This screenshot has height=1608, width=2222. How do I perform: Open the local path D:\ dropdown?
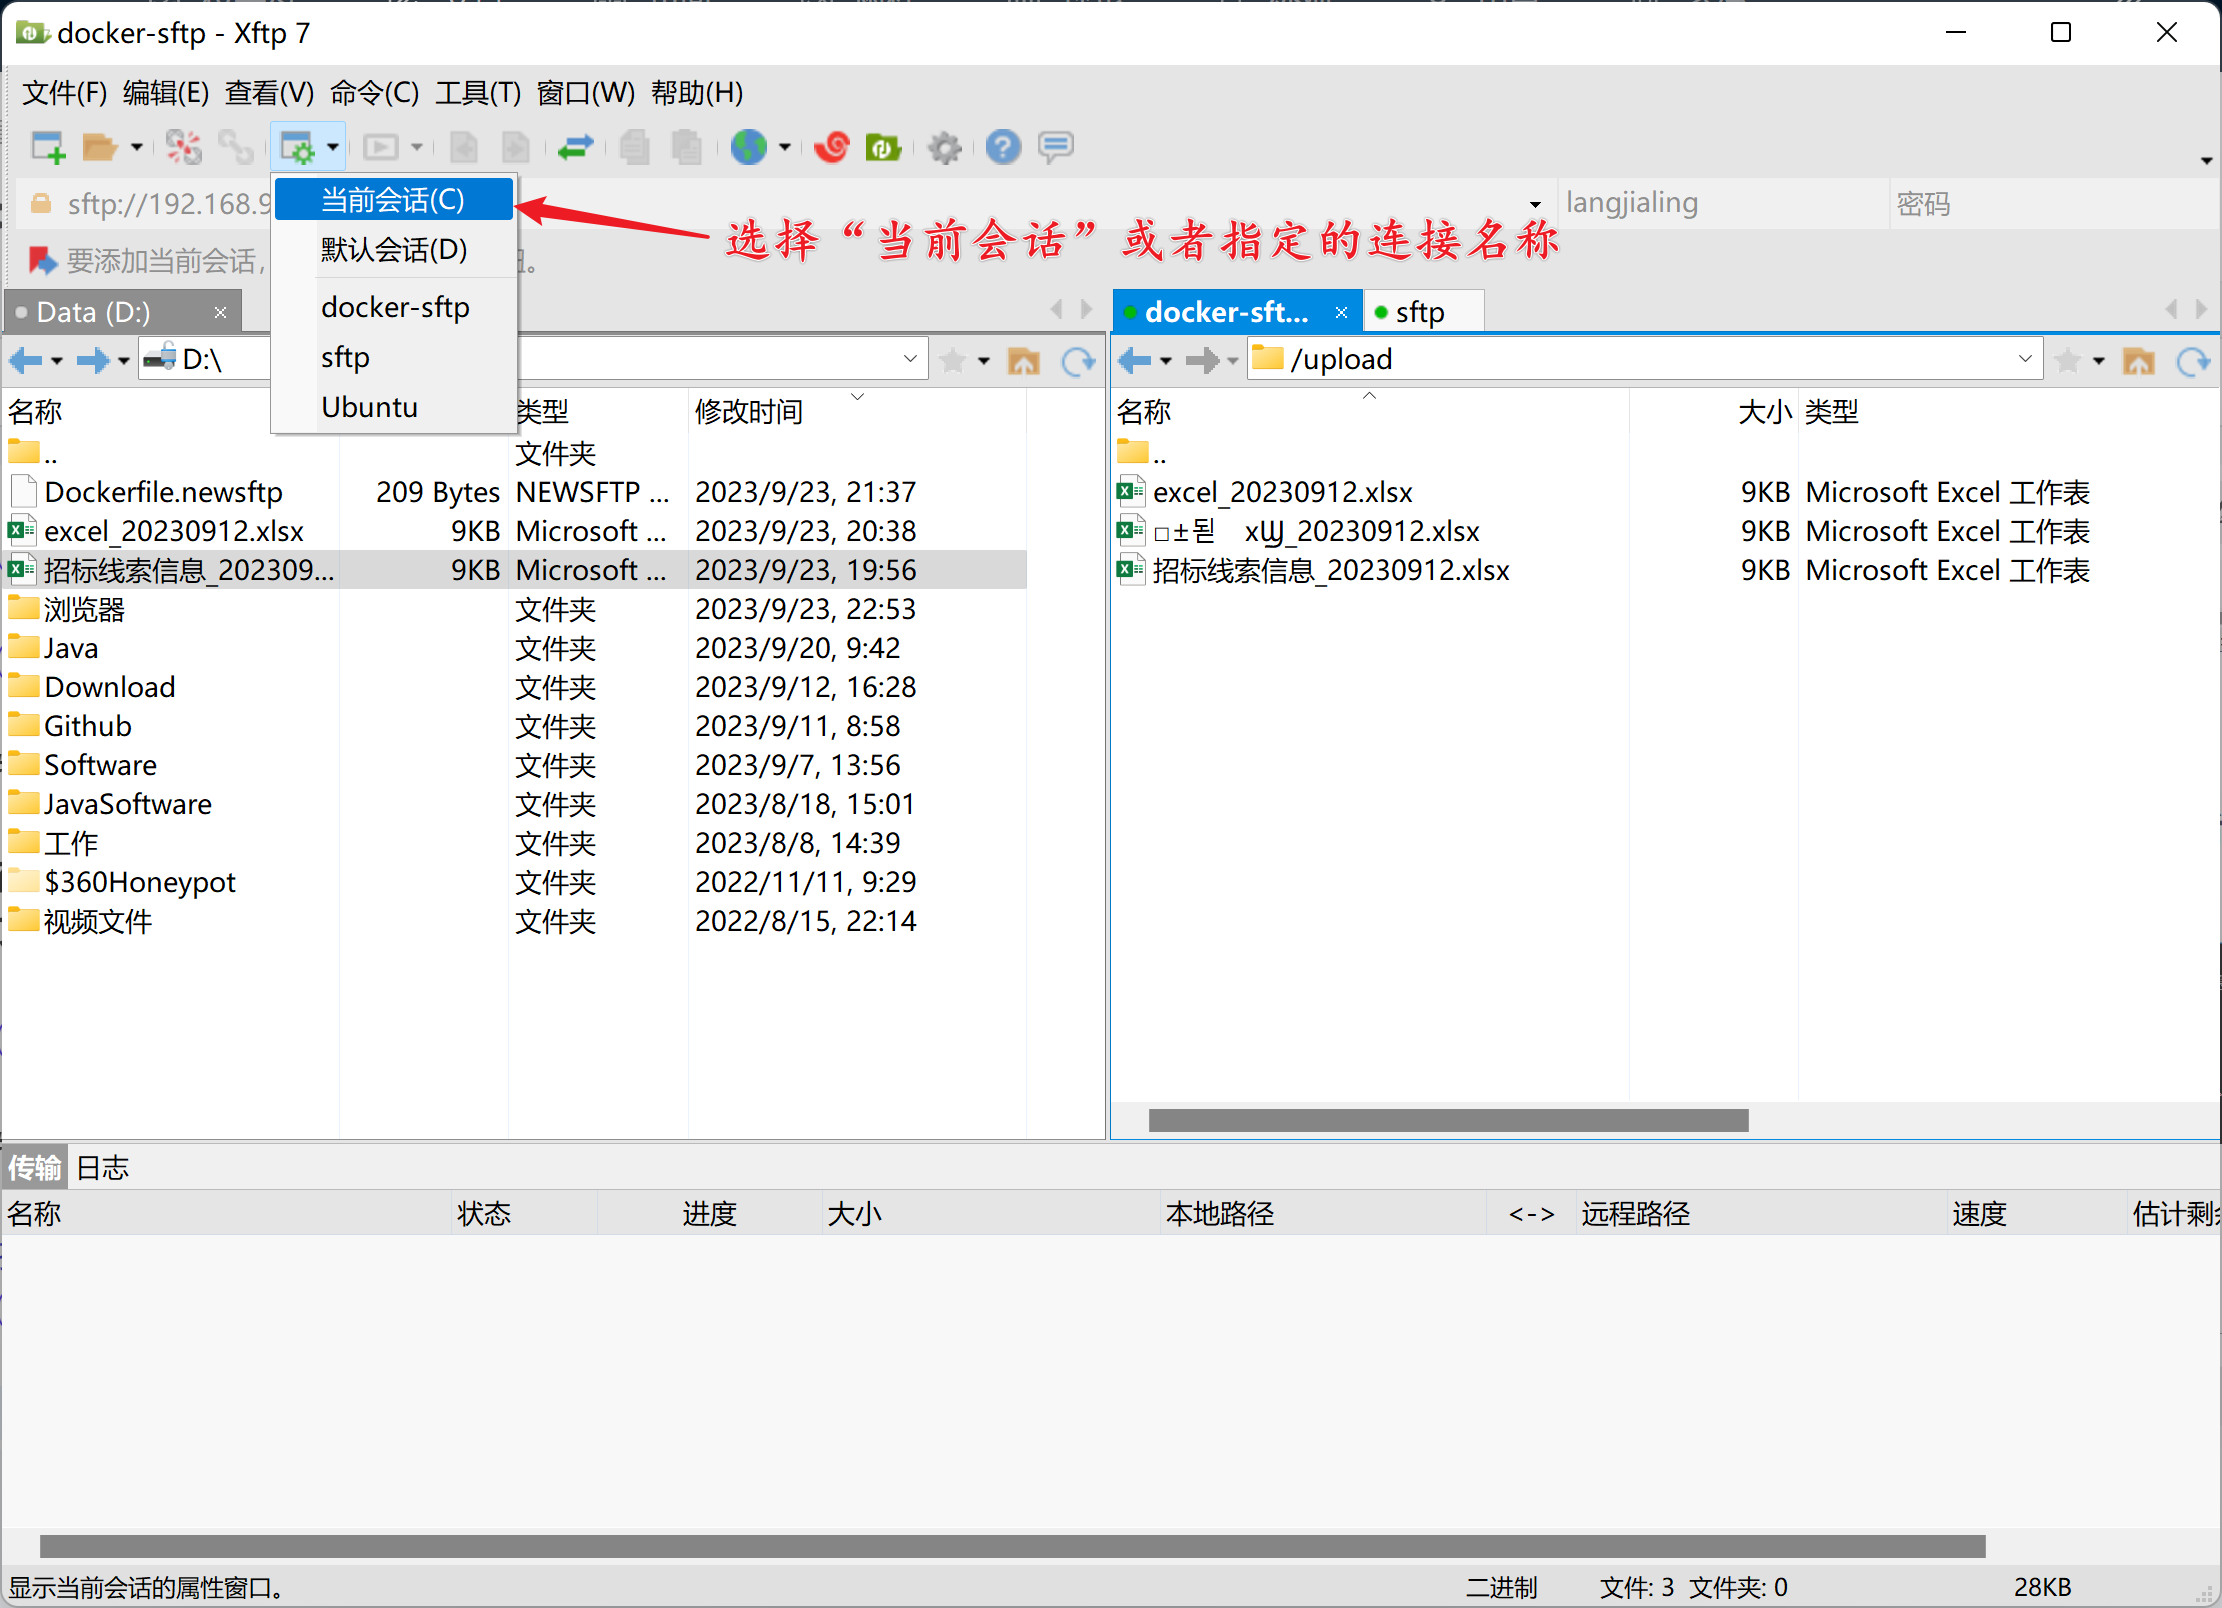(910, 359)
